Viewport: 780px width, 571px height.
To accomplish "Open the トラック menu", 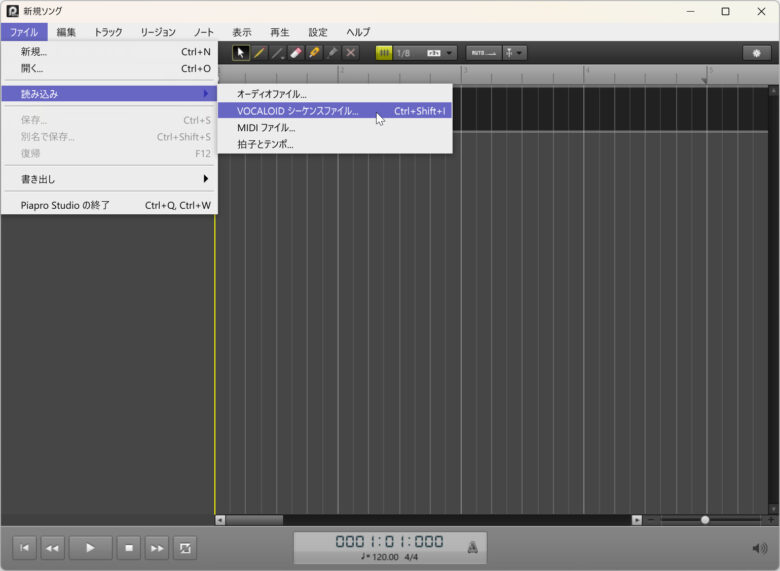I will tap(108, 32).
